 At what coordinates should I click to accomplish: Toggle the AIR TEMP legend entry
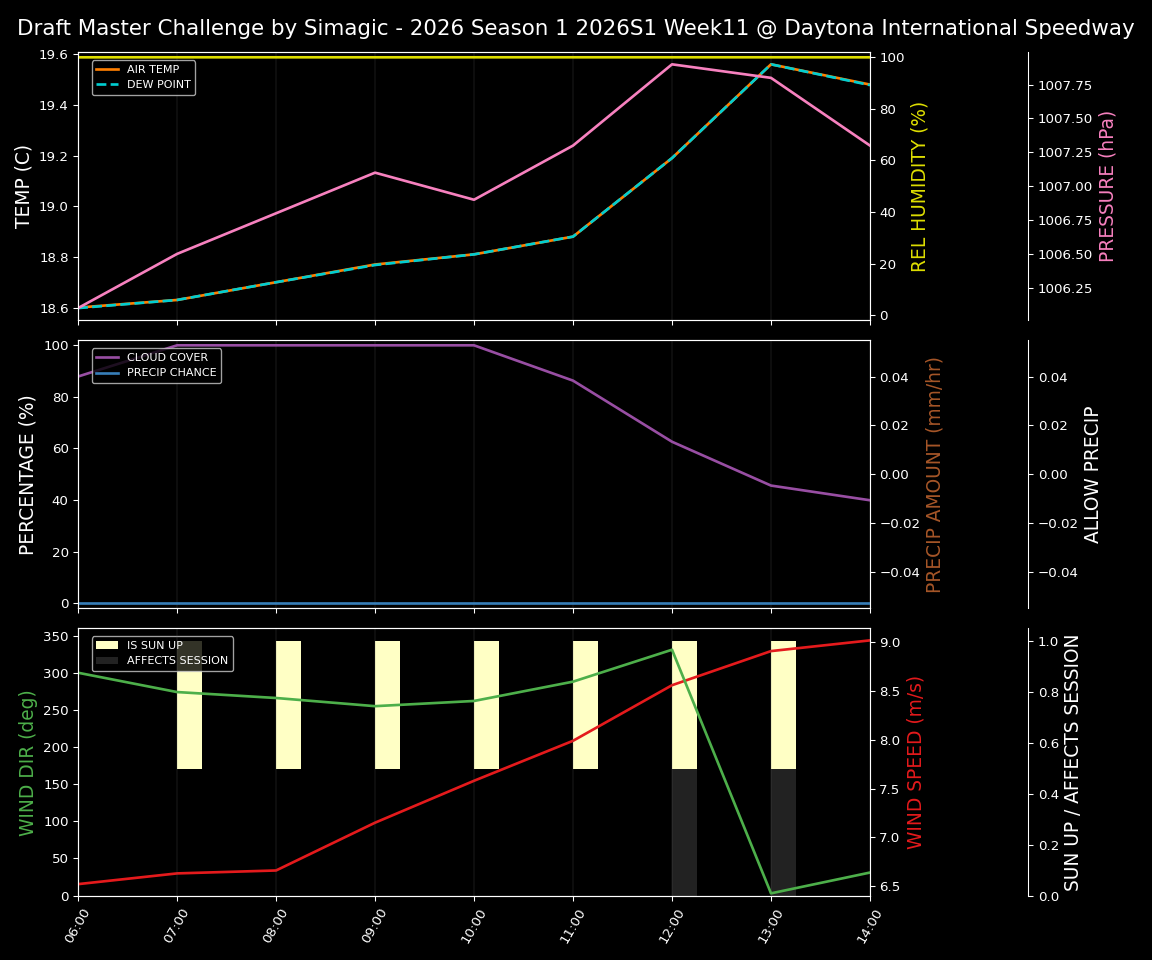point(145,68)
